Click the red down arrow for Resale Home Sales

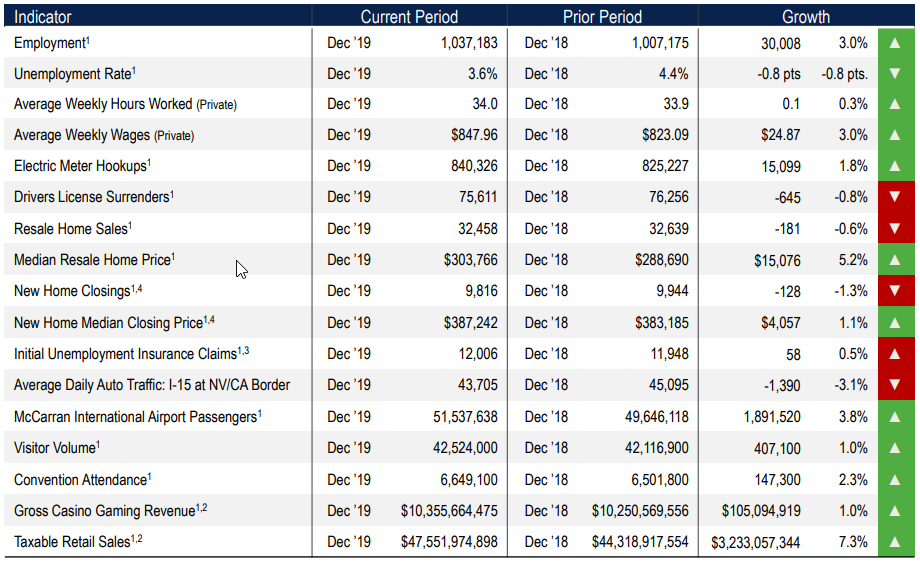pos(895,229)
